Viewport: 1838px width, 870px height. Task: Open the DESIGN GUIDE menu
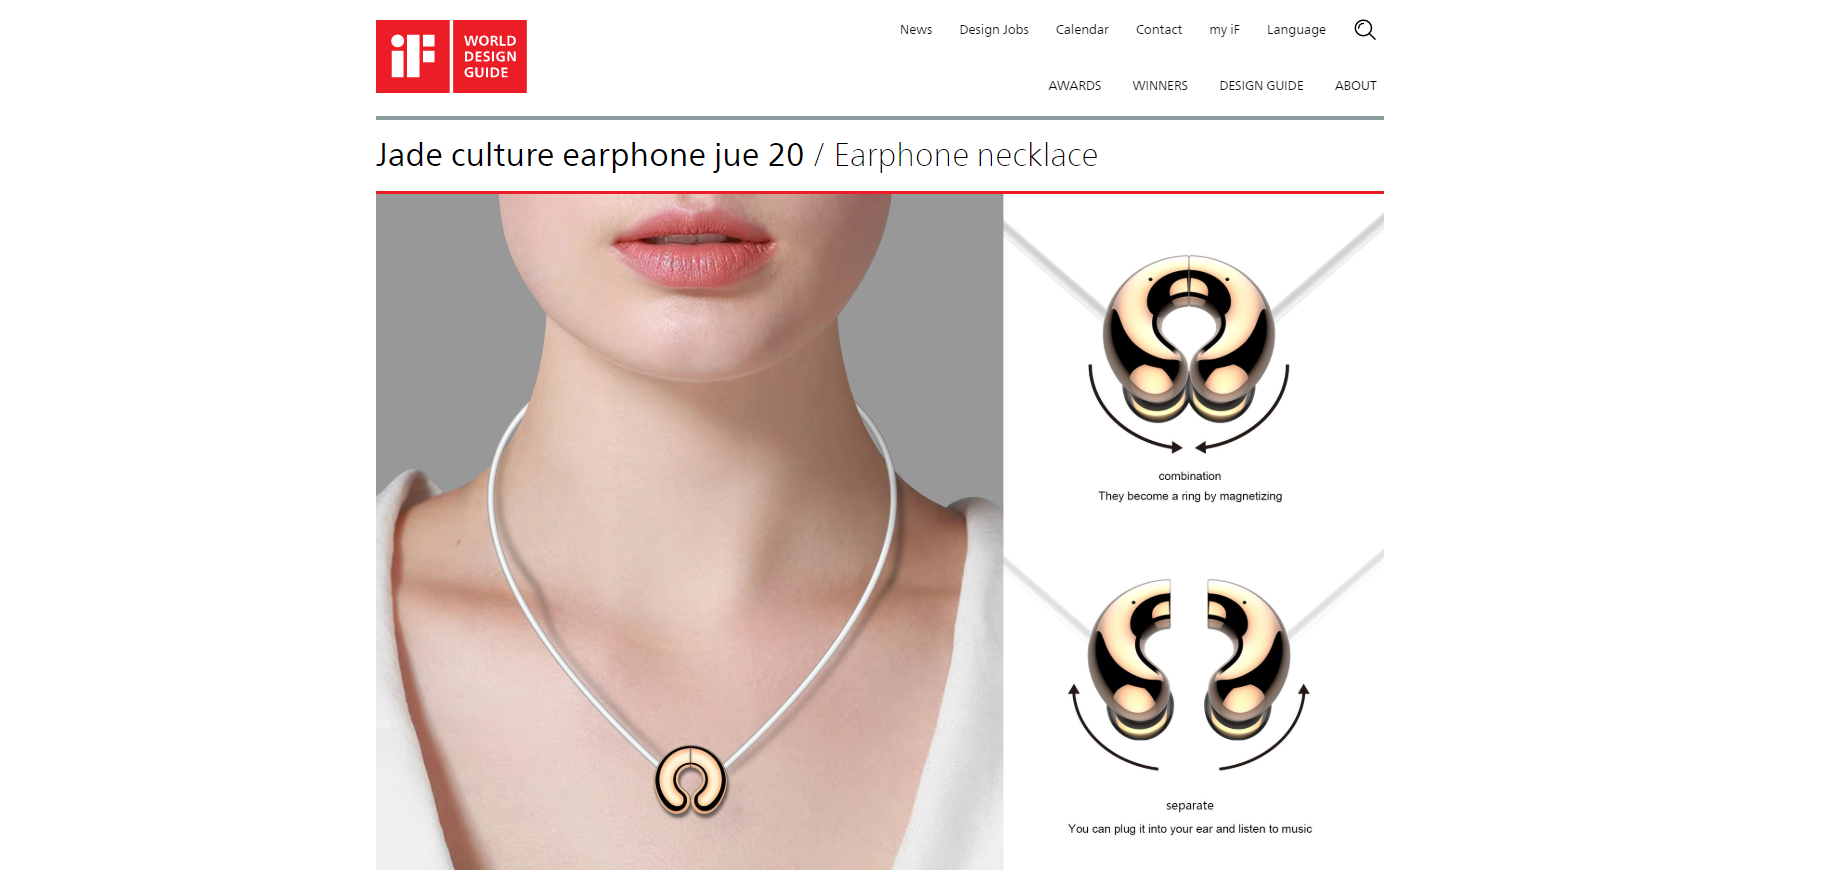(x=1261, y=86)
